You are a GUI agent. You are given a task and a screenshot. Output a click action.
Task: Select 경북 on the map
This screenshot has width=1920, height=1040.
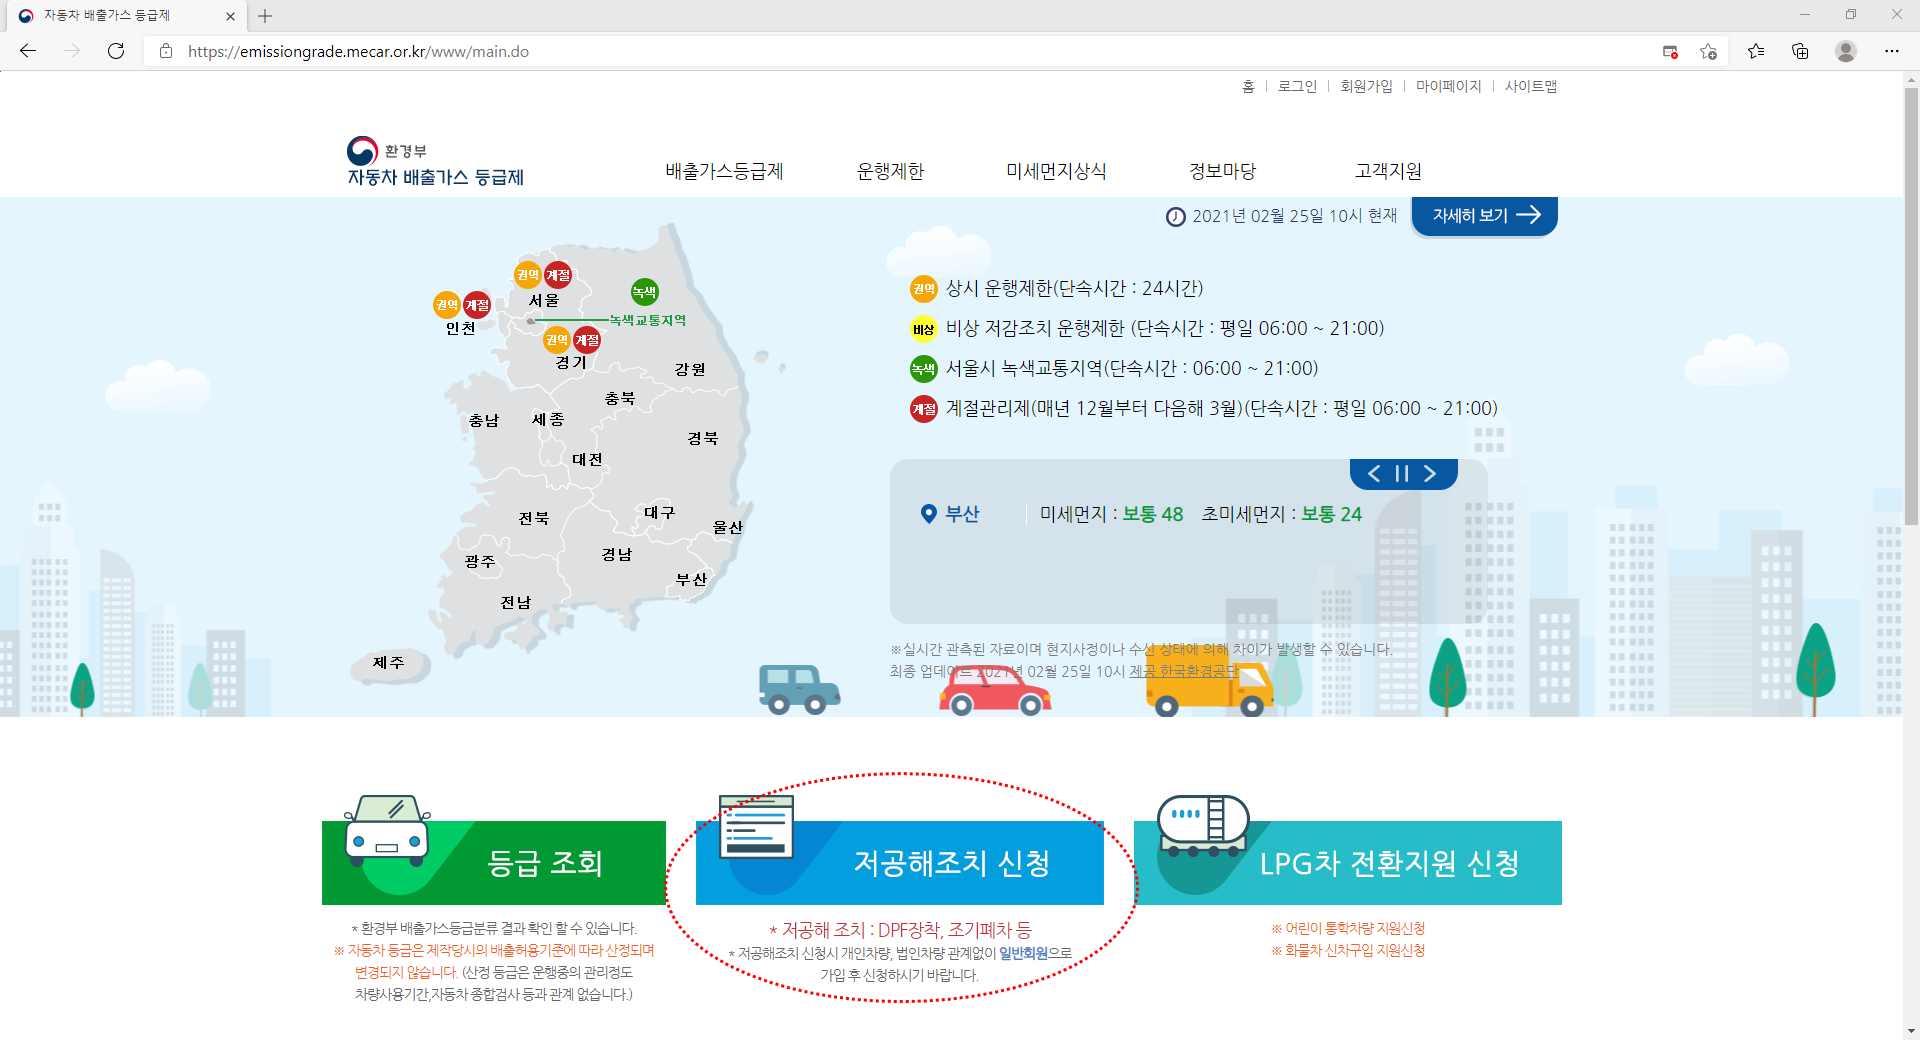click(x=703, y=438)
